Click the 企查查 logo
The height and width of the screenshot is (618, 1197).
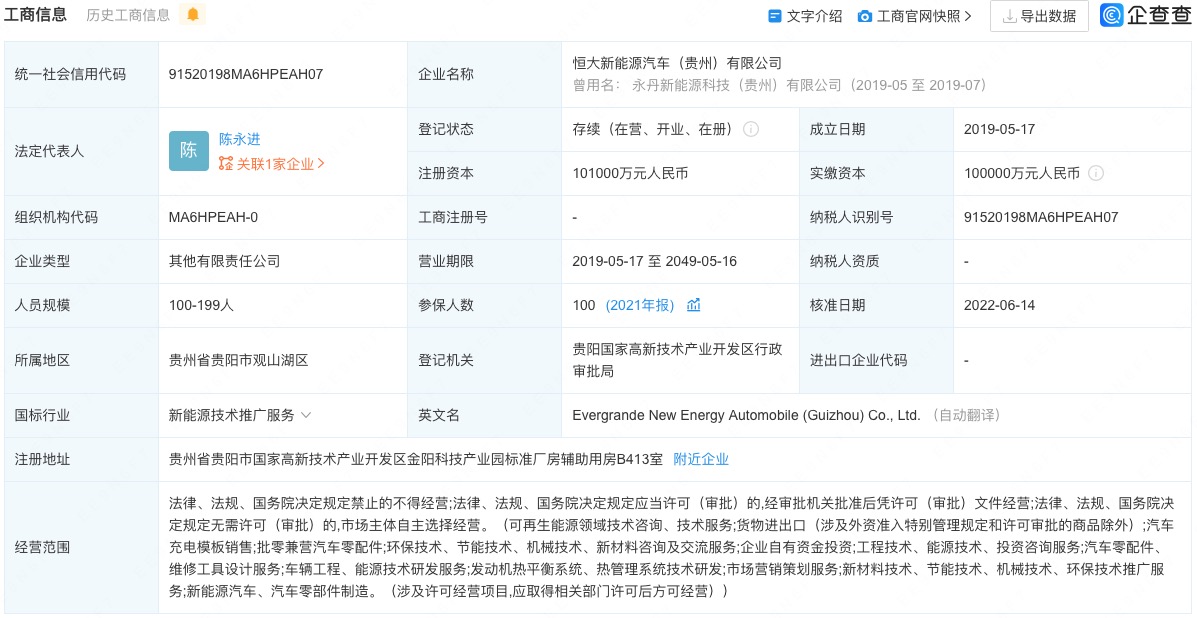click(1145, 15)
